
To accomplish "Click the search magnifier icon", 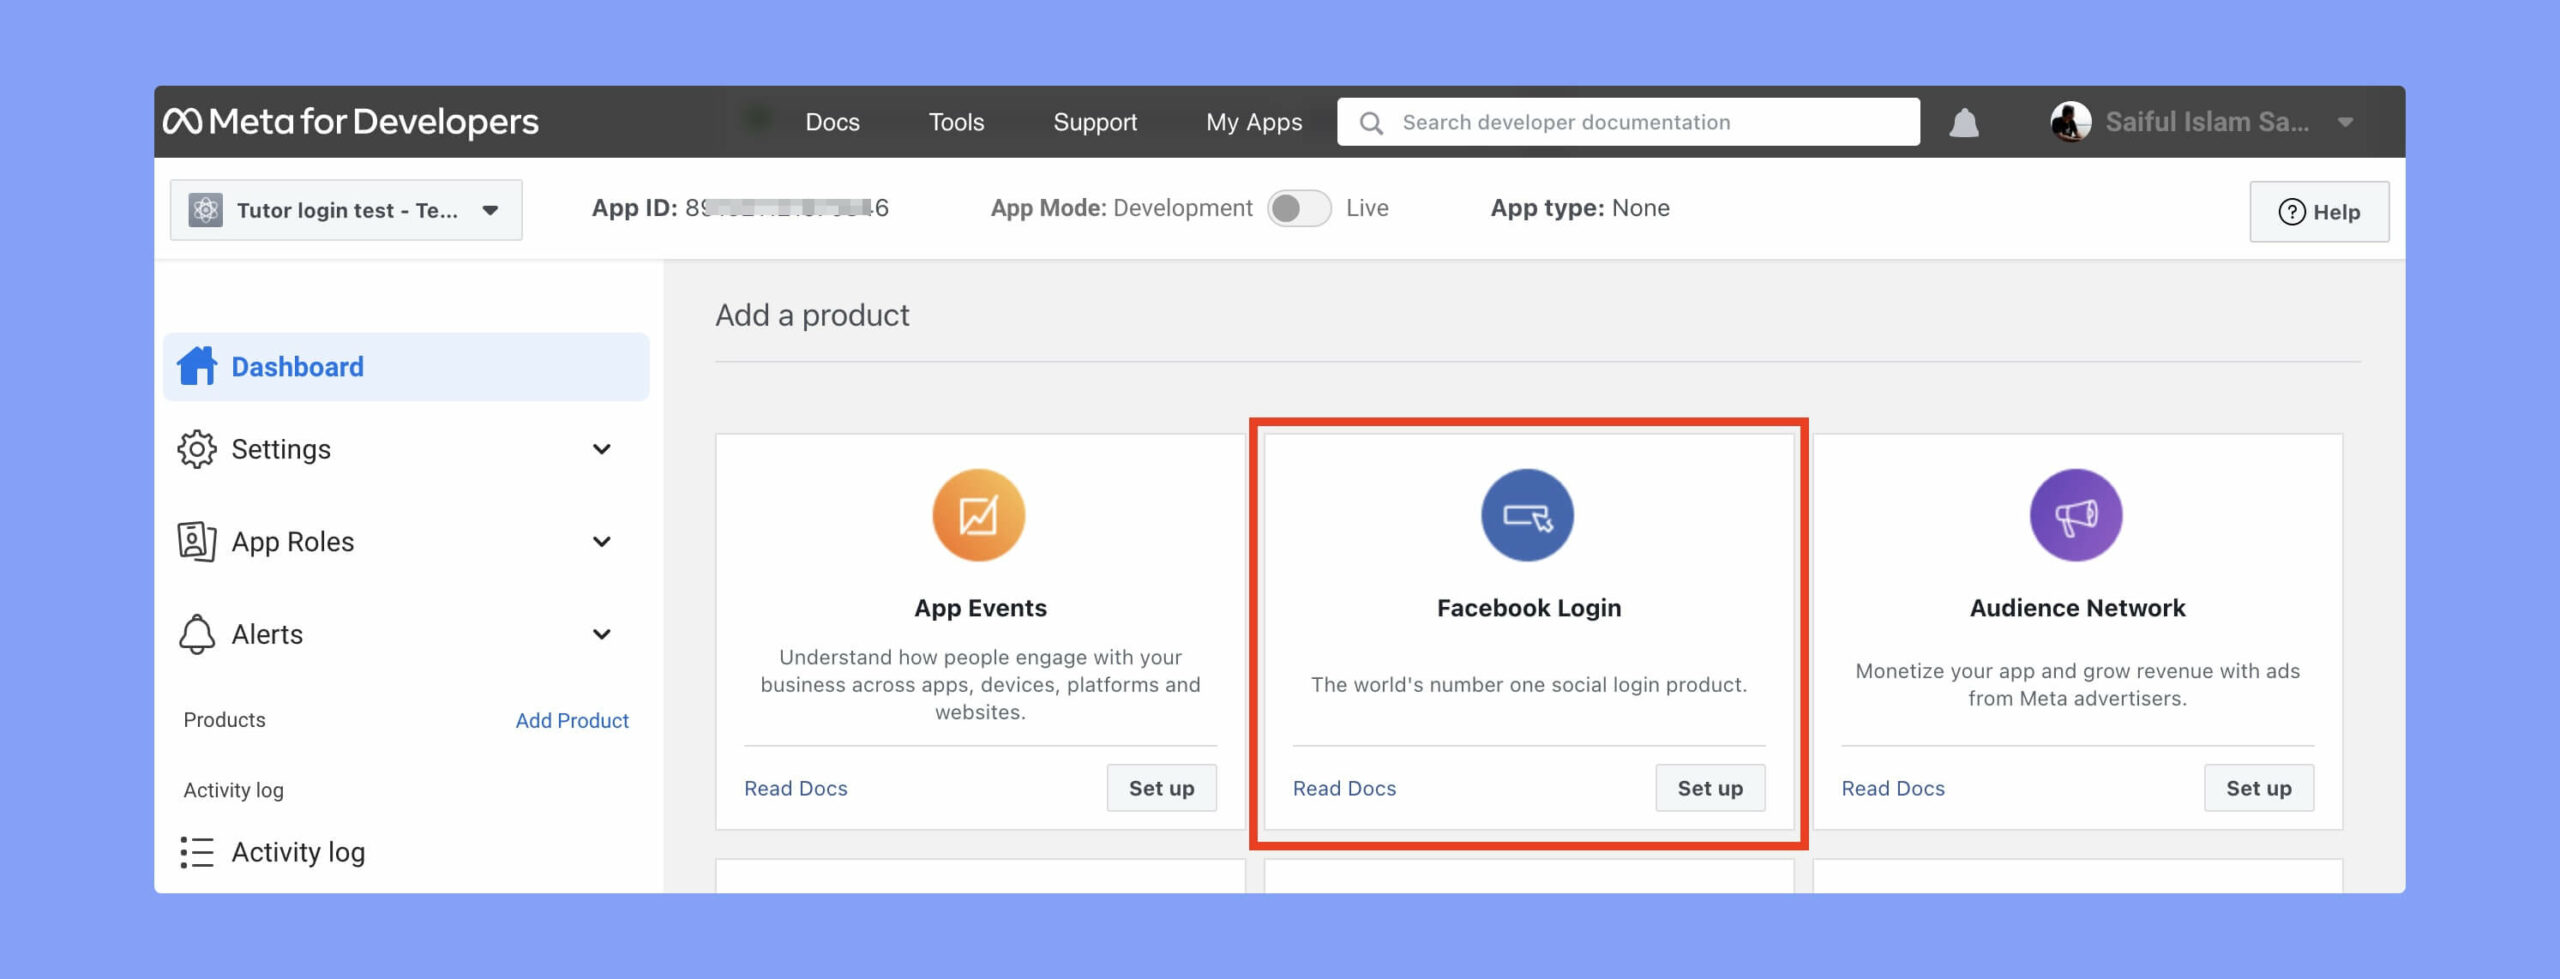I will (x=1371, y=123).
